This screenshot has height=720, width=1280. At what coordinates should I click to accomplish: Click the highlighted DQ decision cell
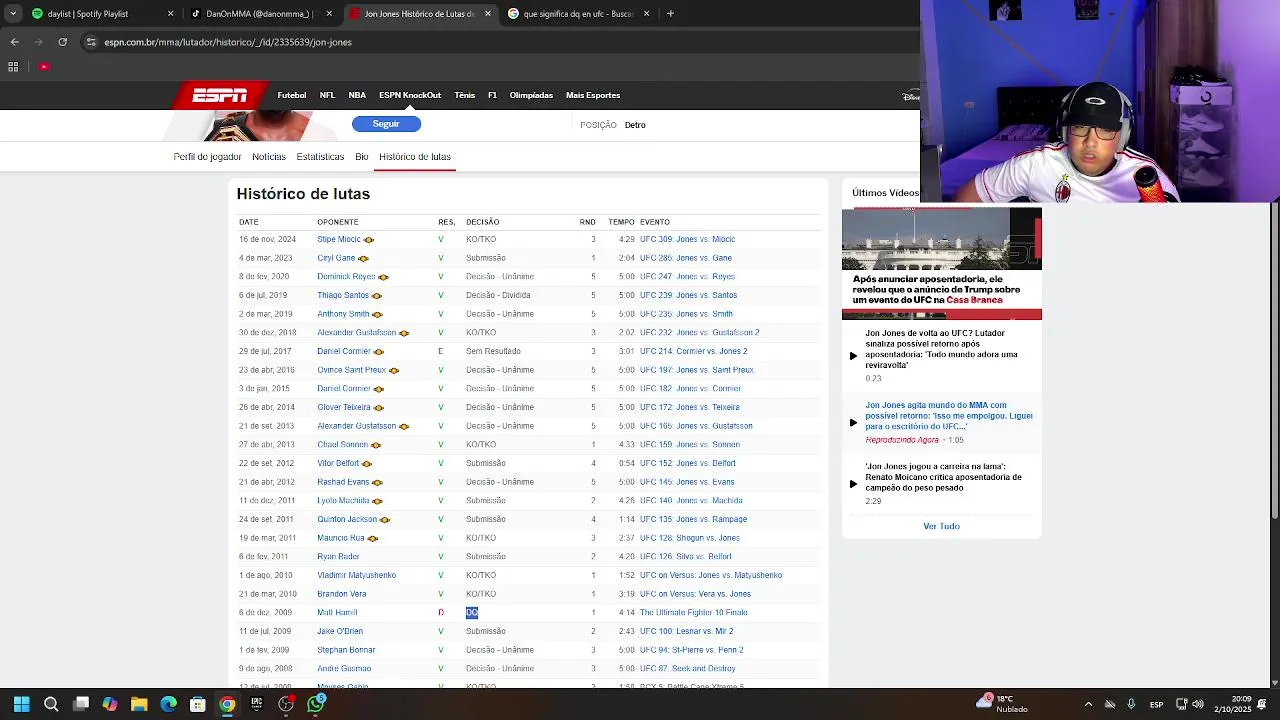tap(472, 613)
